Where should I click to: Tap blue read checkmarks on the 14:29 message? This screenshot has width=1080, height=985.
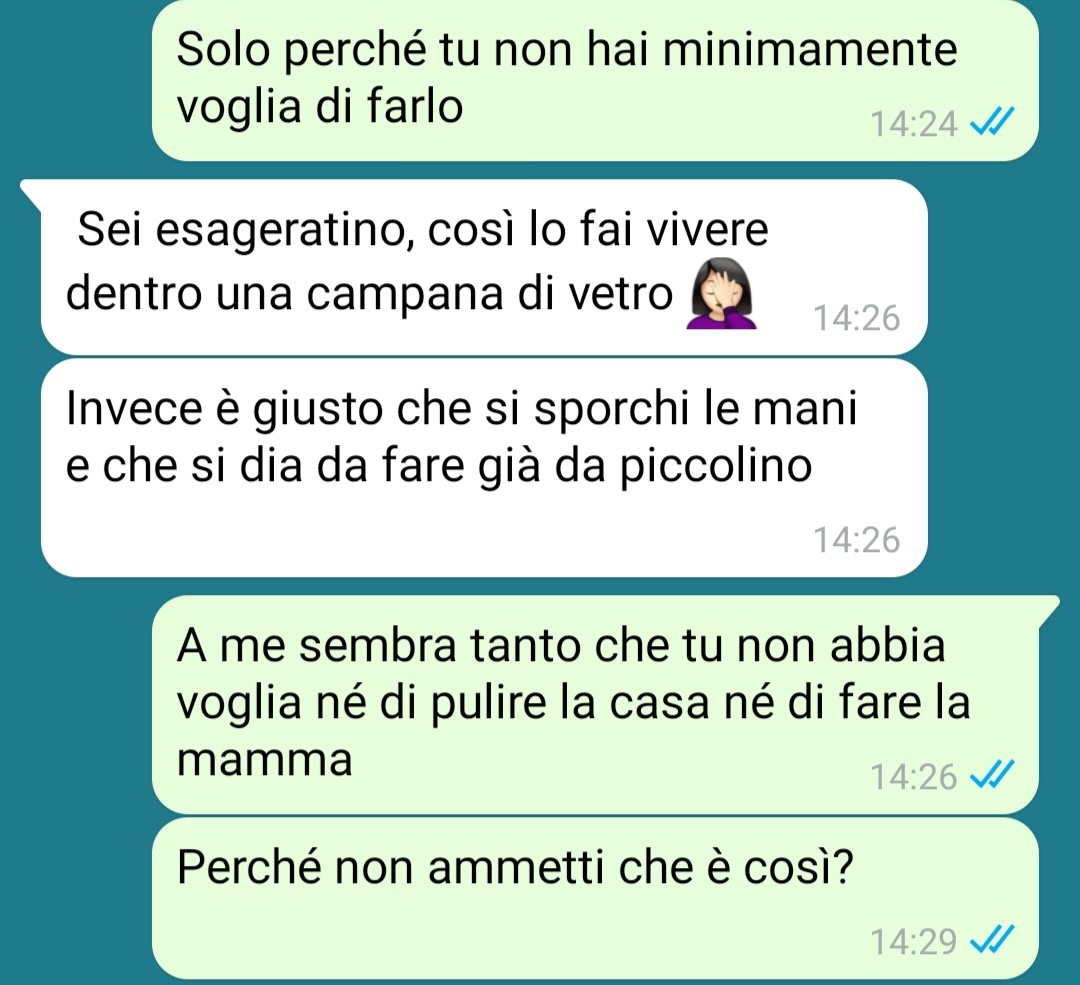[x=991, y=940]
